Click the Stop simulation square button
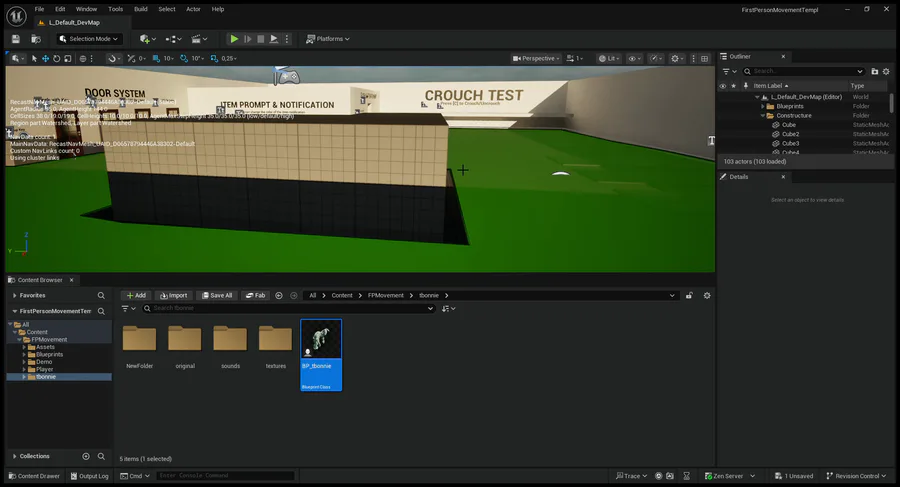 [261, 39]
